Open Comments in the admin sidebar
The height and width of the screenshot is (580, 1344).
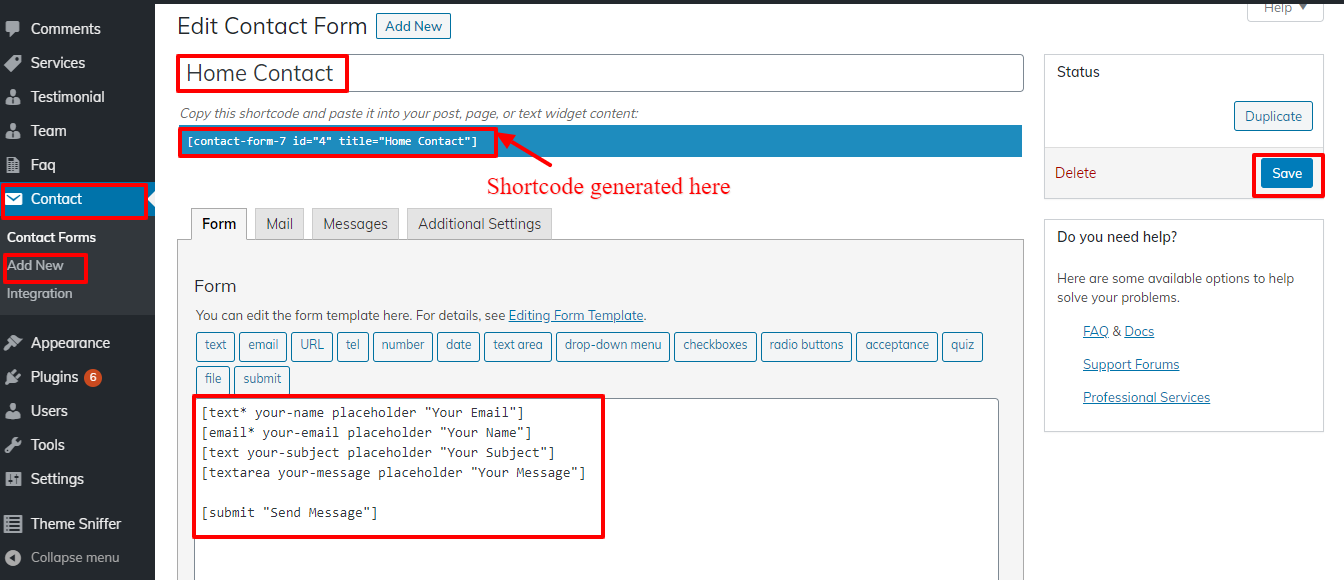click(66, 28)
